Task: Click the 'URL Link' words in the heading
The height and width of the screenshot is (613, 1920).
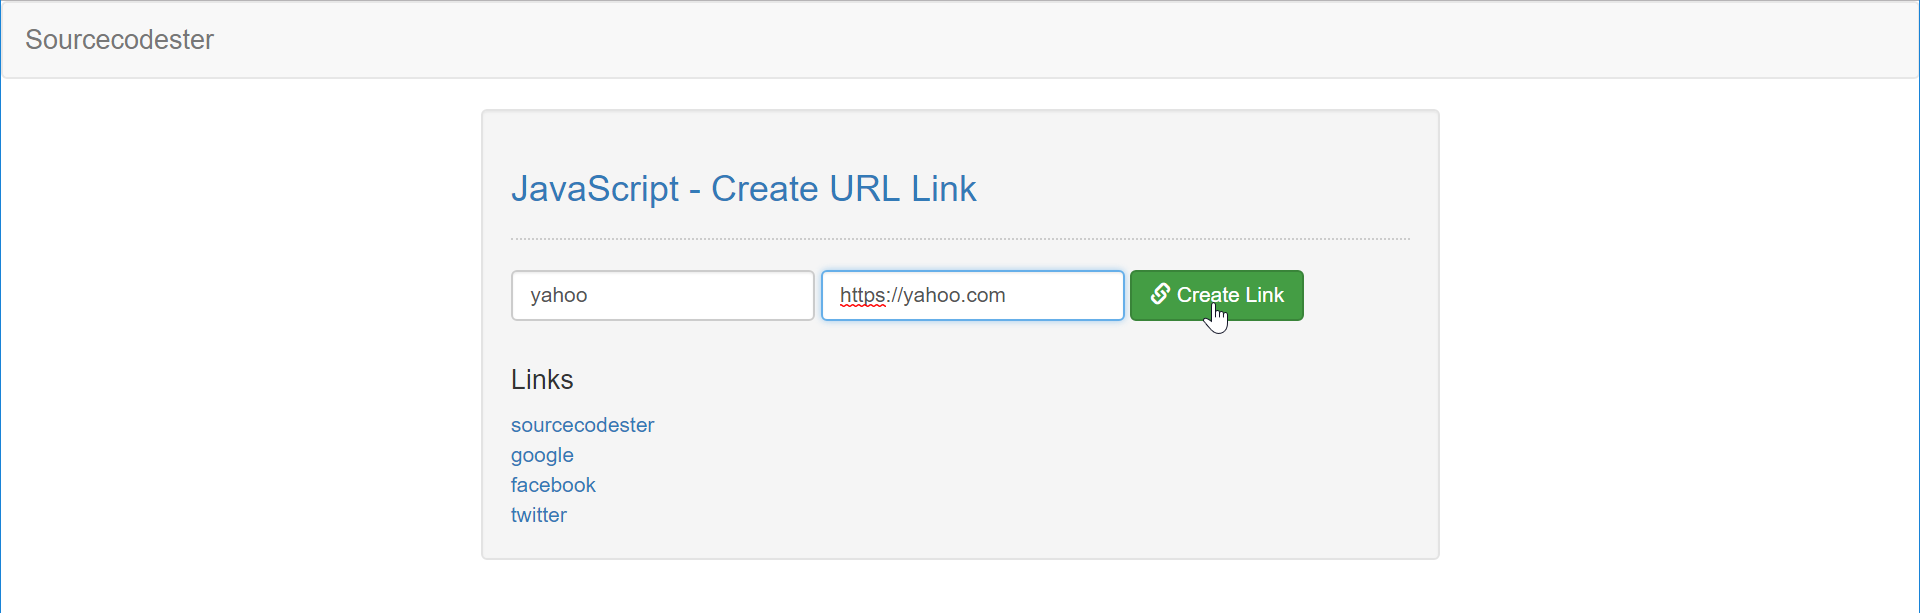Action: point(903,189)
